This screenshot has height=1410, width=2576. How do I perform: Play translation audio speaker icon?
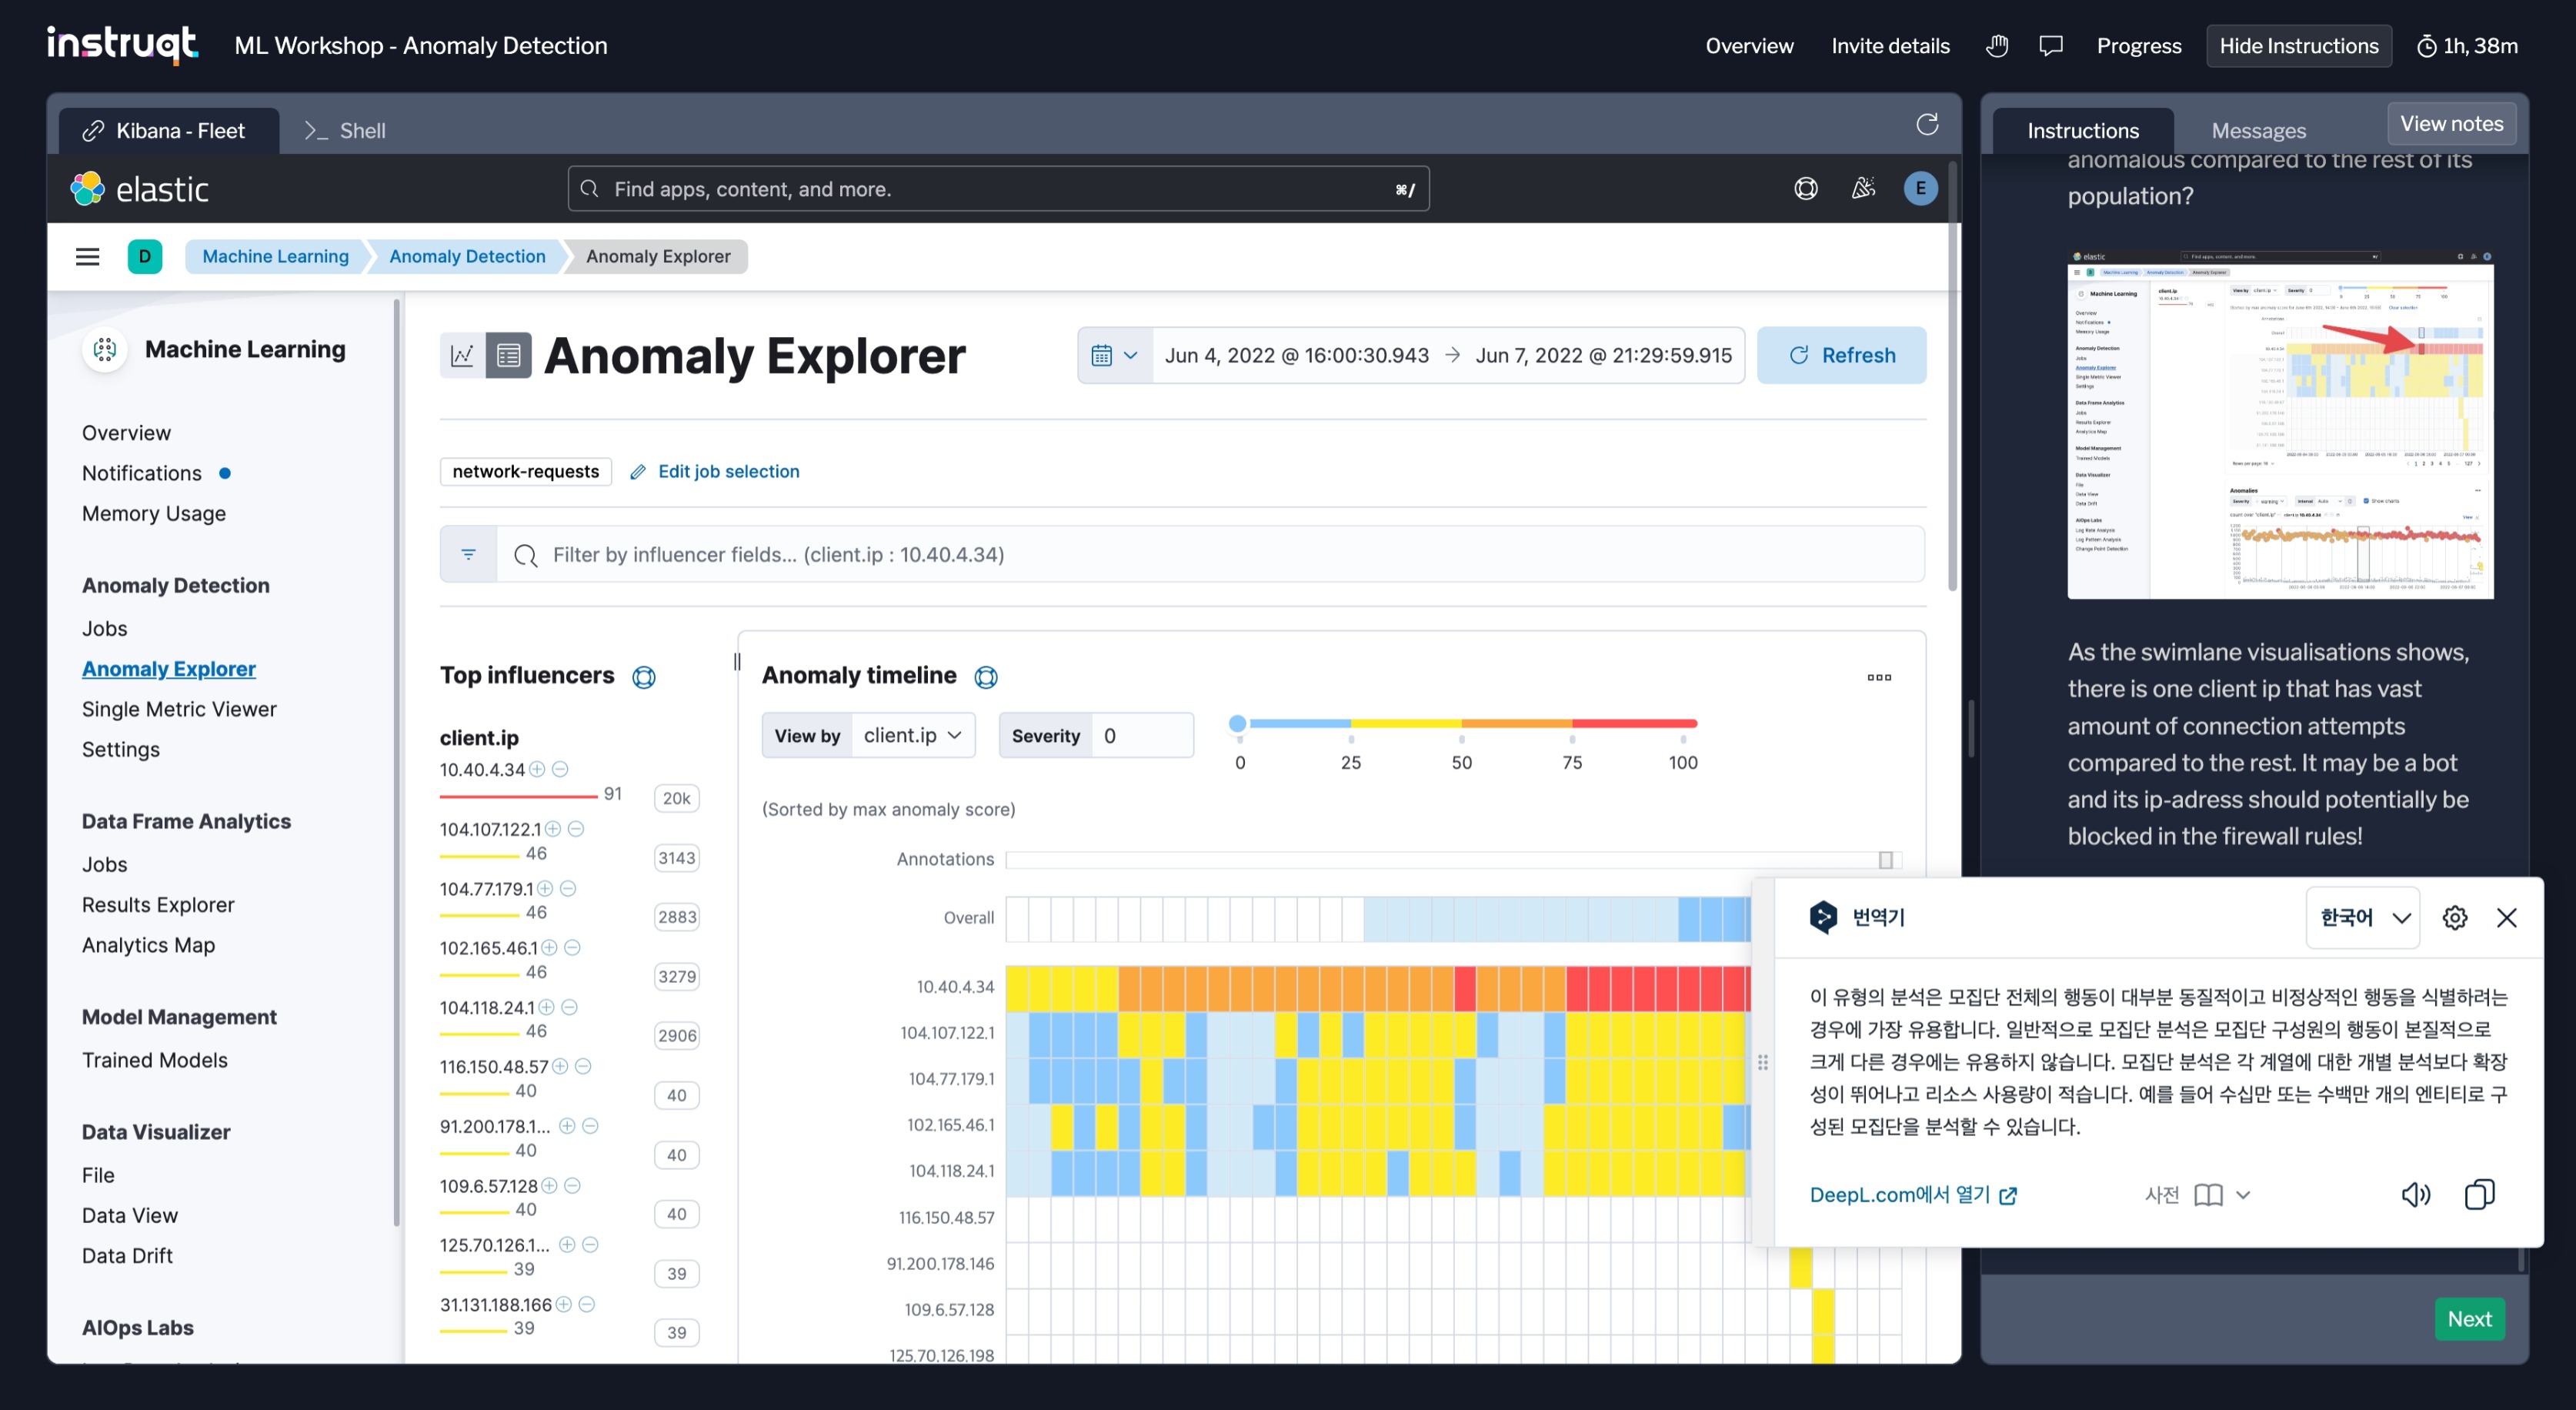tap(2415, 1194)
